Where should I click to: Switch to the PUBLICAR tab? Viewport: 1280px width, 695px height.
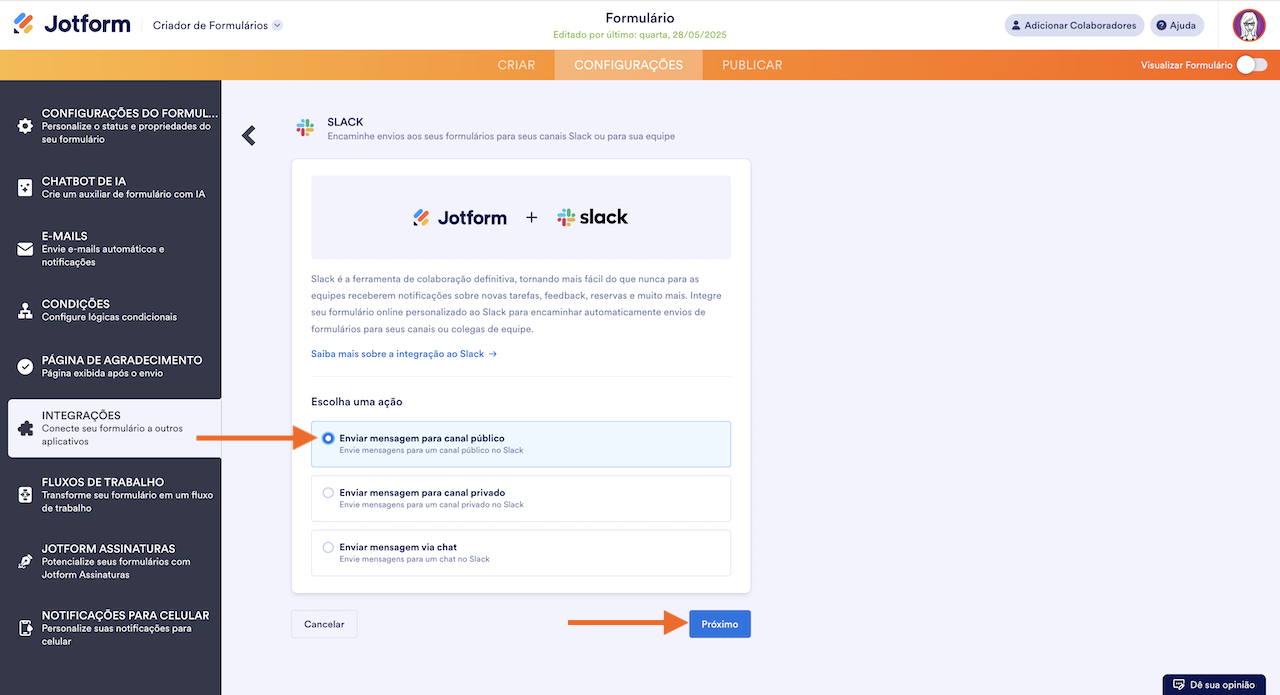pyautogui.click(x=752, y=65)
